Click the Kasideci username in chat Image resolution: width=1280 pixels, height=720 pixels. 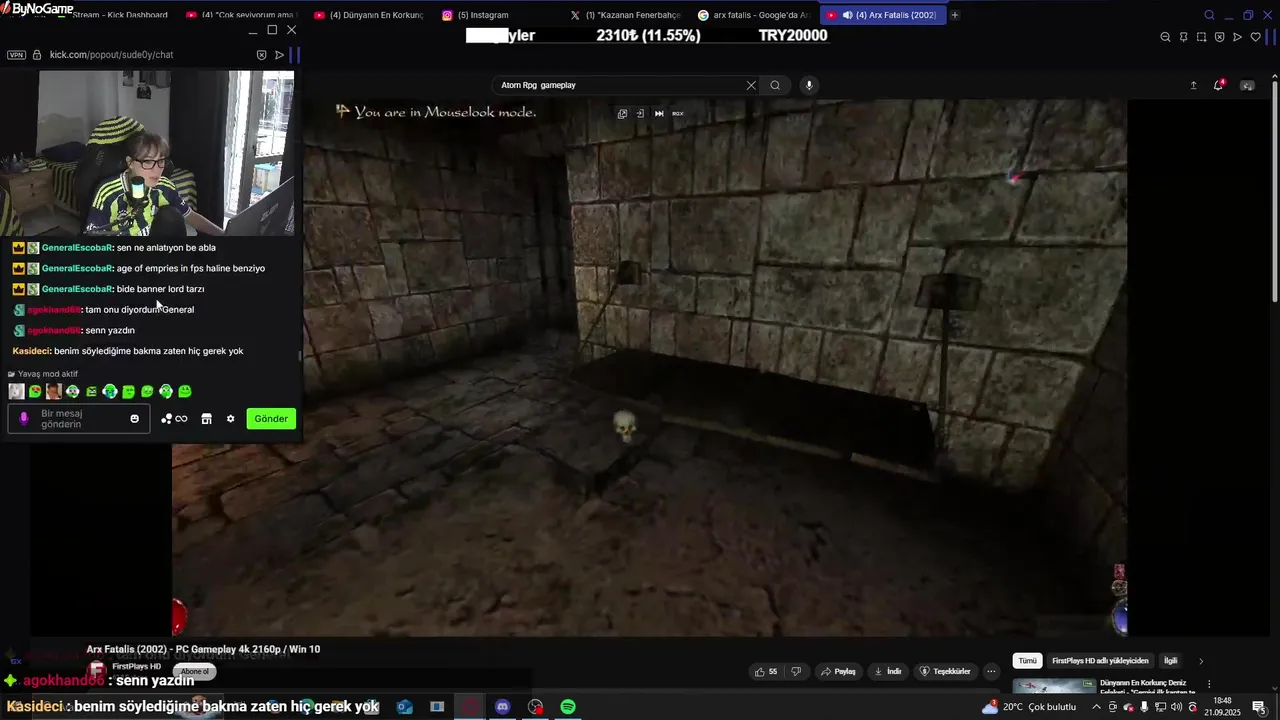(31, 351)
